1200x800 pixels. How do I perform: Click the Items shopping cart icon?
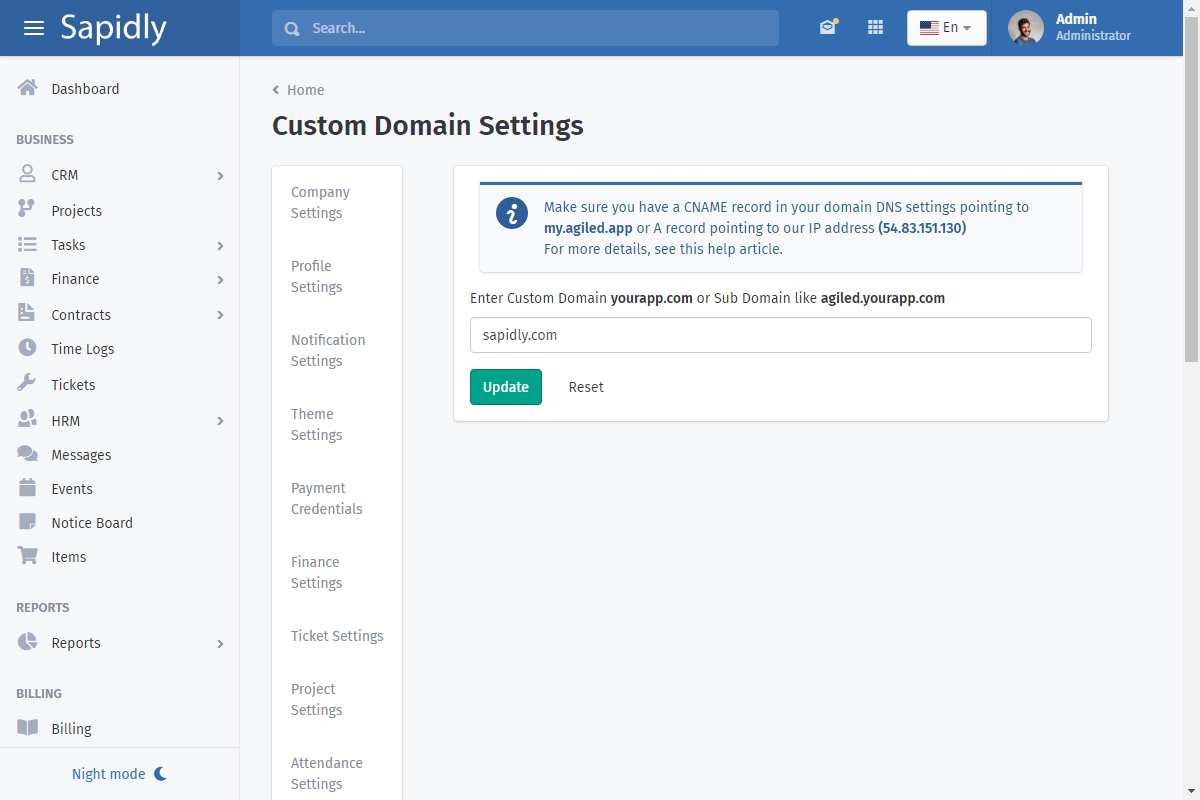27,556
